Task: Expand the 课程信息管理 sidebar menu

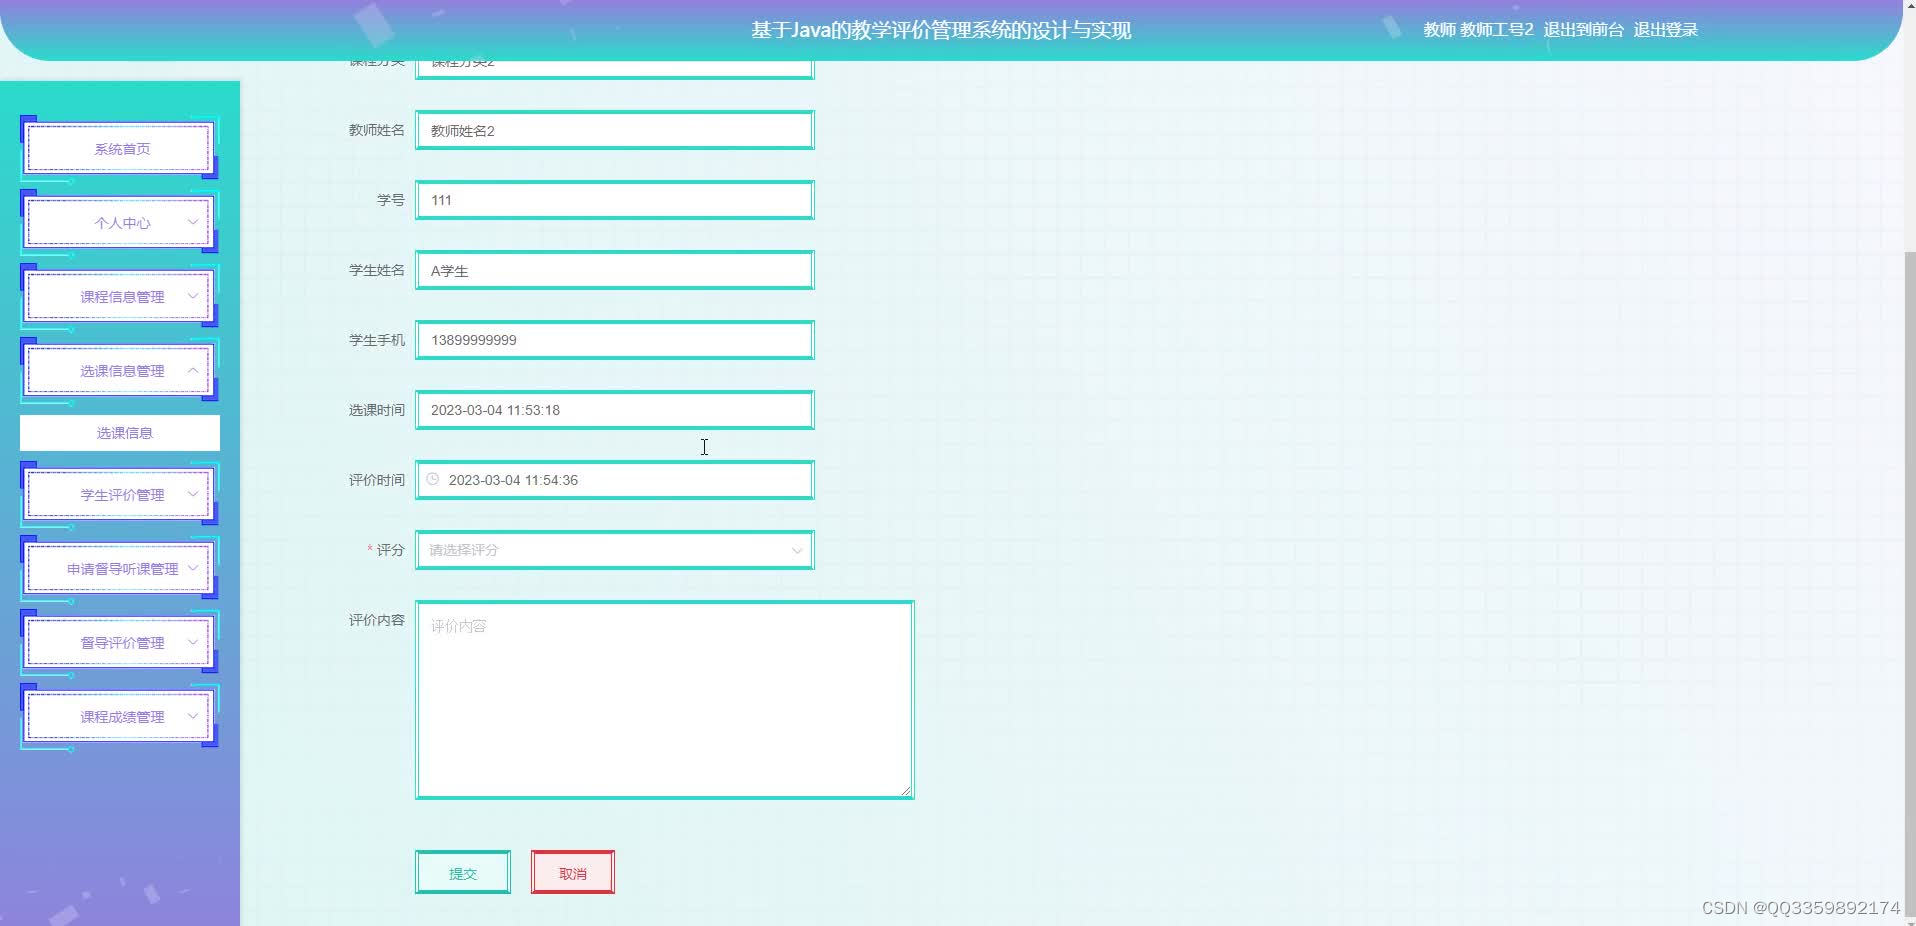Action: pyautogui.click(x=120, y=297)
